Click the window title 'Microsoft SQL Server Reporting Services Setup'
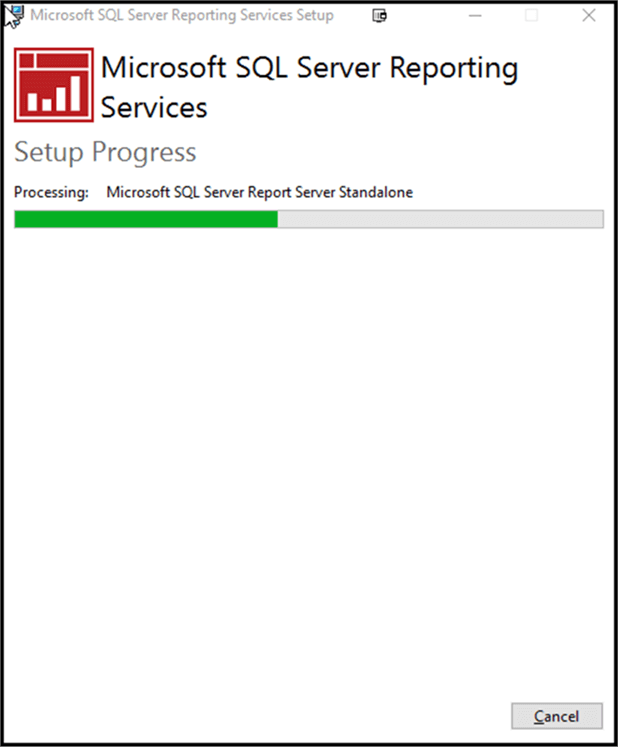This screenshot has height=747, width=618. click(x=182, y=15)
